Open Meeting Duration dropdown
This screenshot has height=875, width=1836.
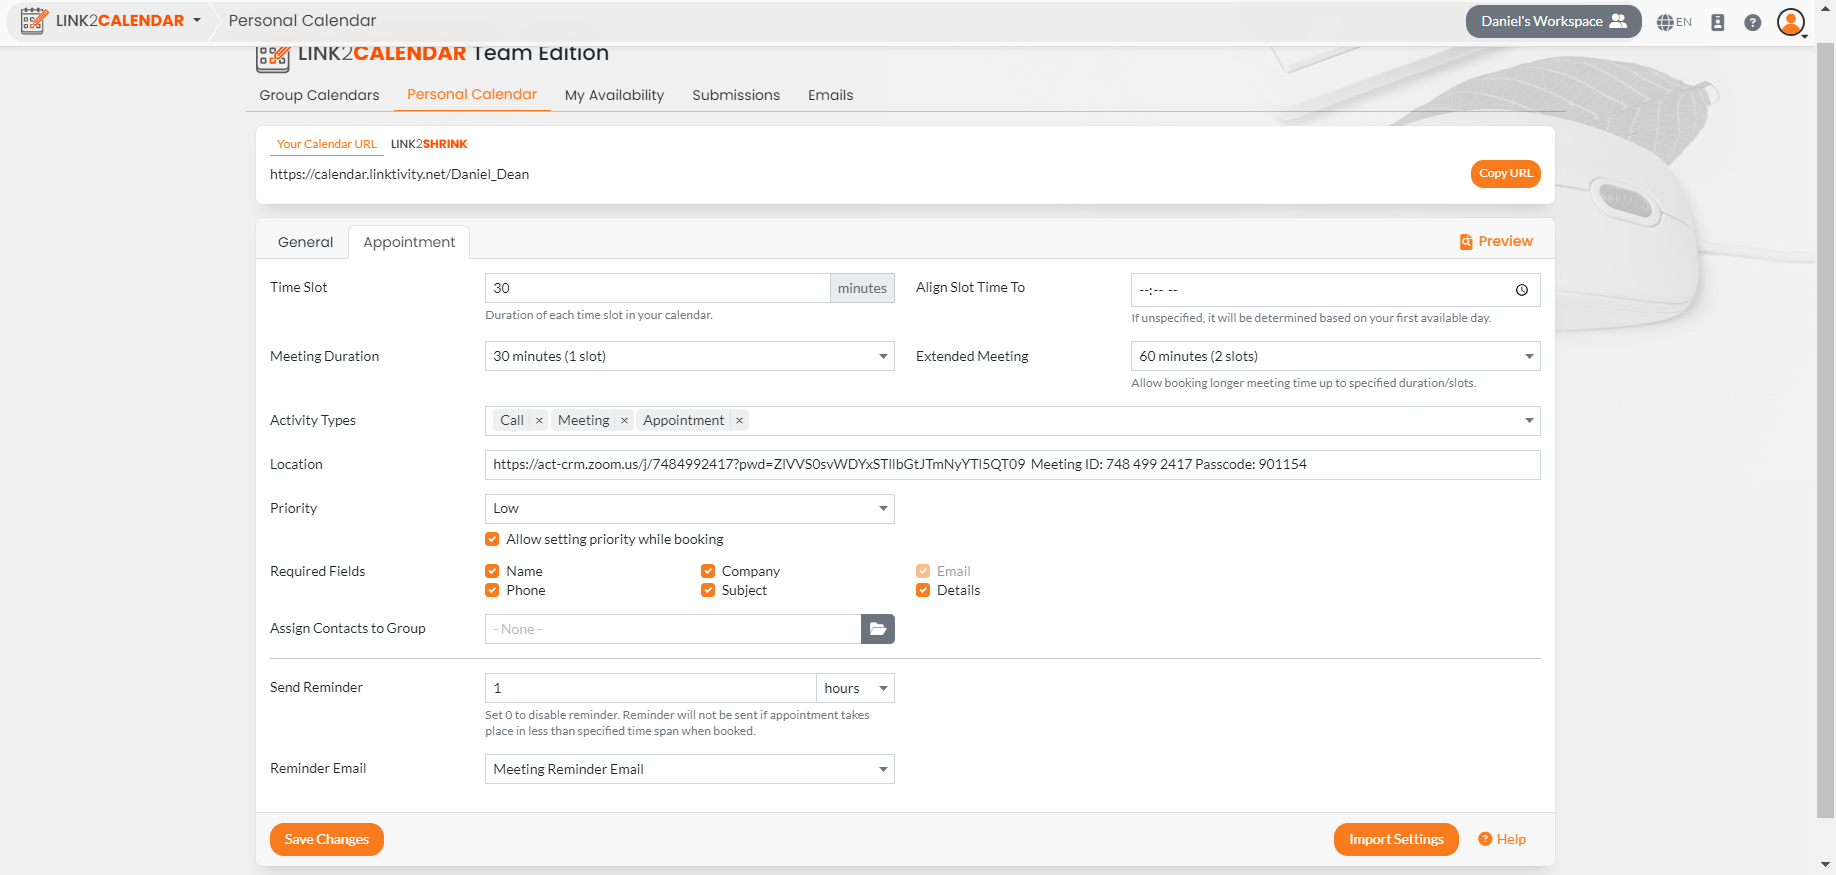point(689,356)
